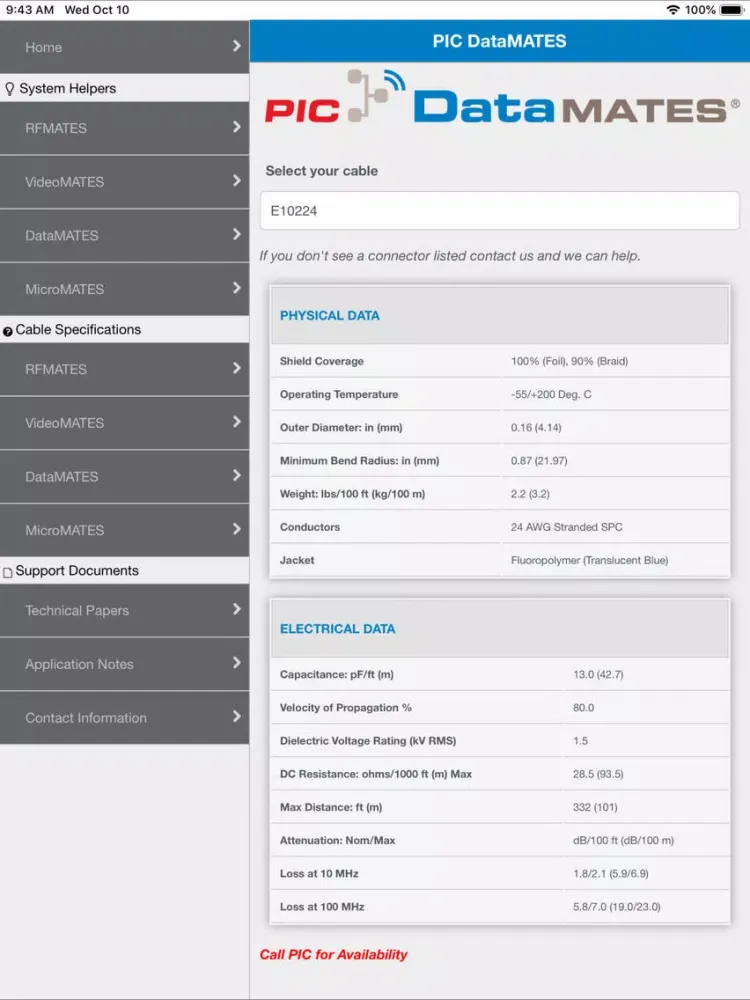
Task: Click battery status icon
Action: pyautogui.click(x=732, y=10)
